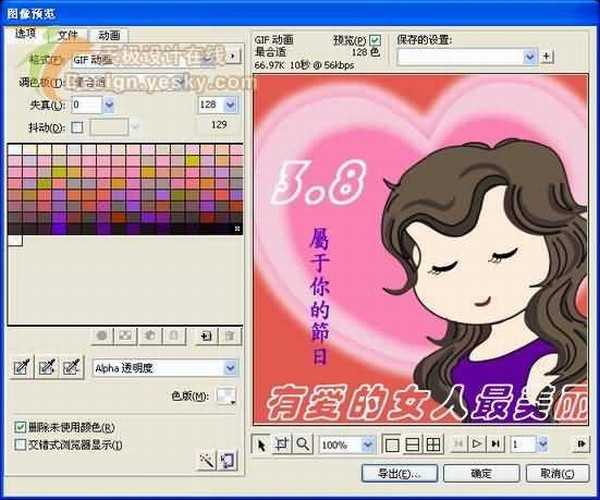Click the add color button under palette

click(206, 336)
